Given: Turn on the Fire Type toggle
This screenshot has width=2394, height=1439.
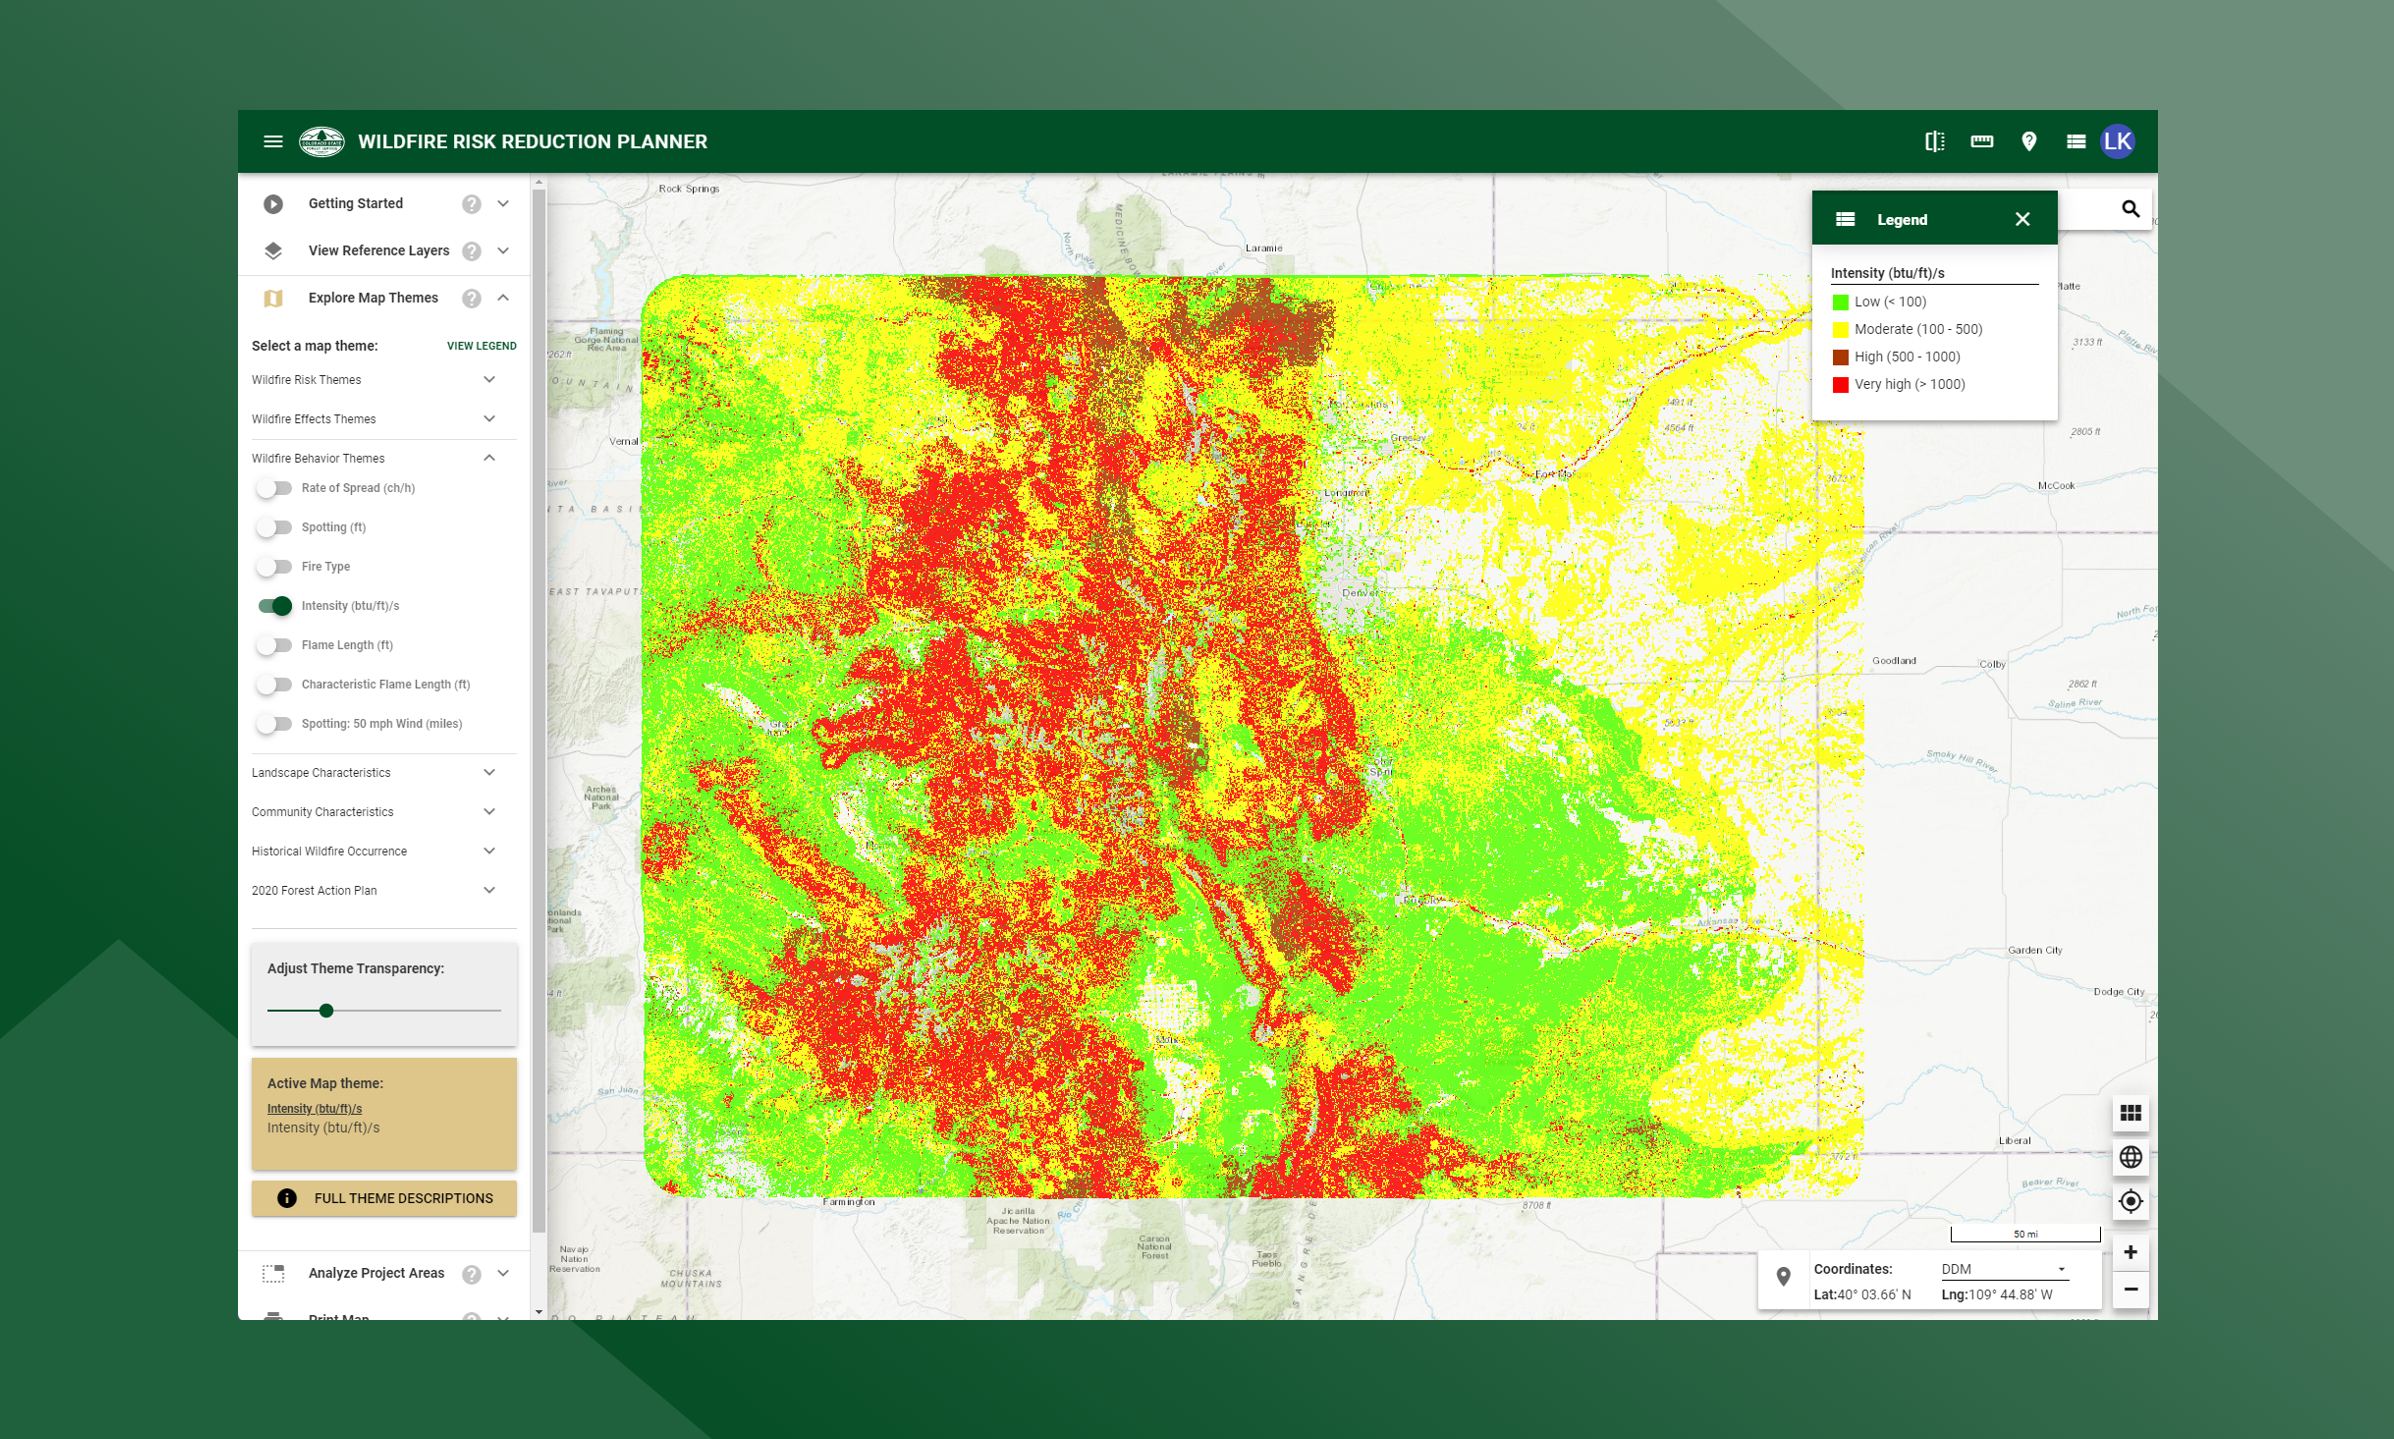Looking at the screenshot, I should (x=274, y=567).
